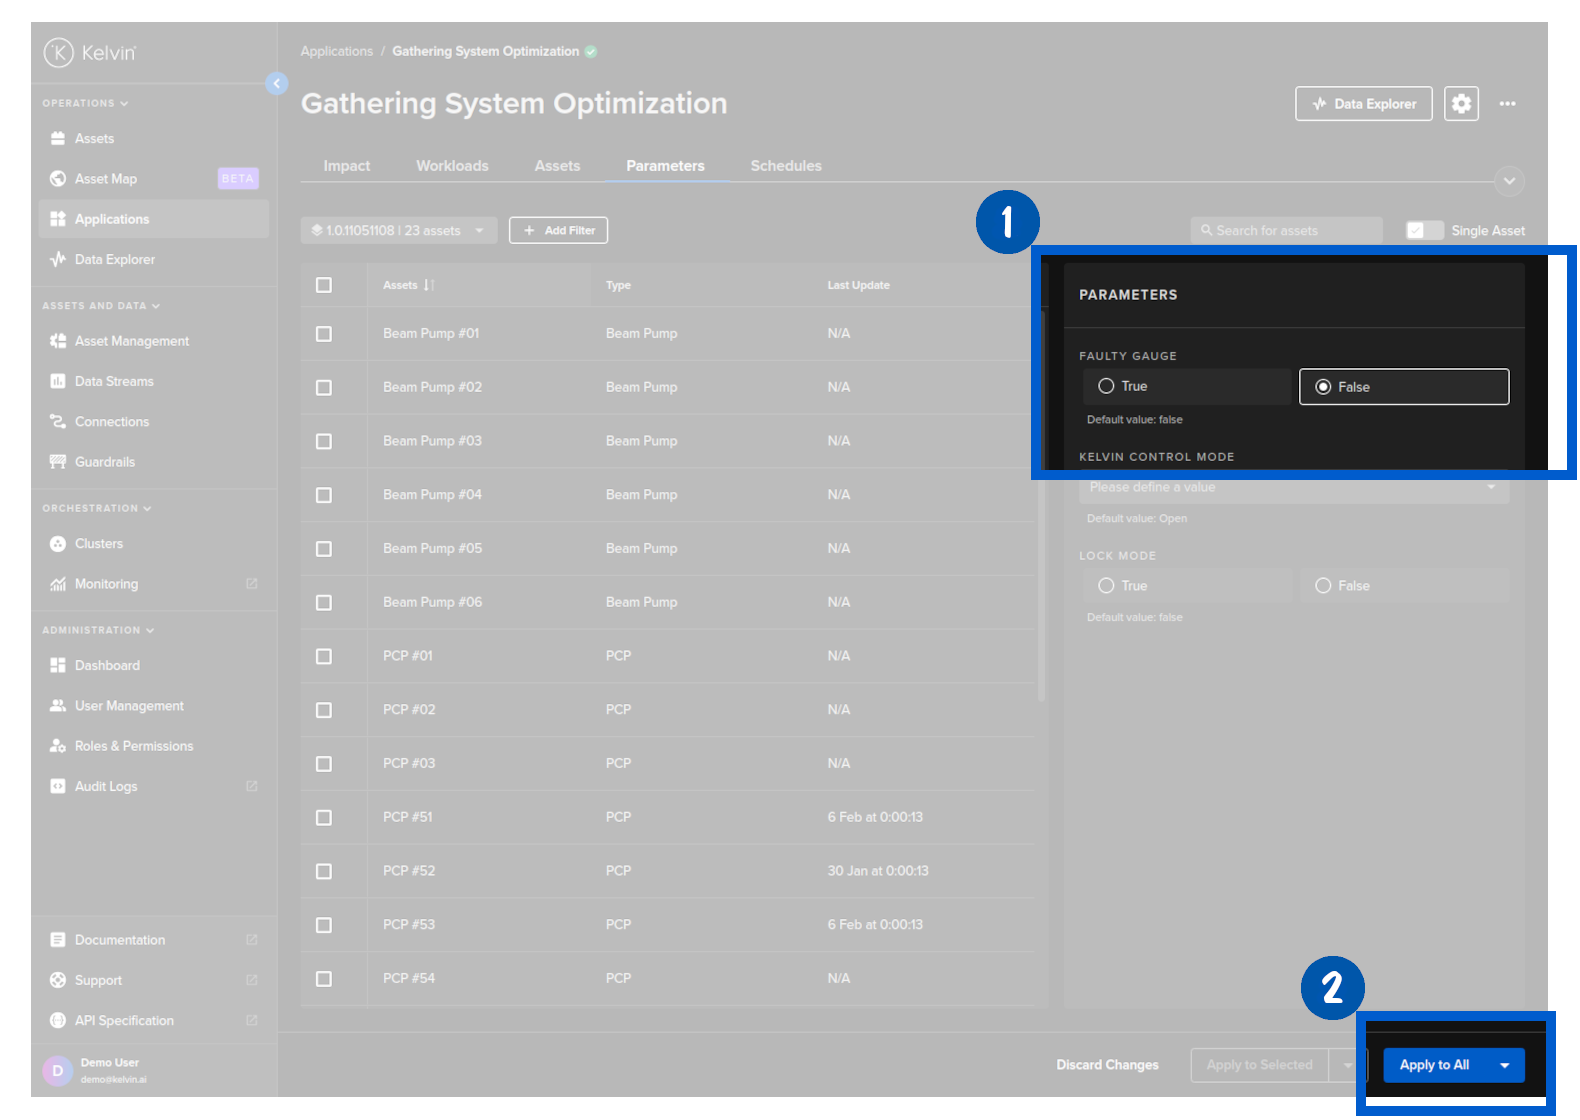
Task: Open Kelvin Control Mode value dropdown
Action: click(1293, 488)
